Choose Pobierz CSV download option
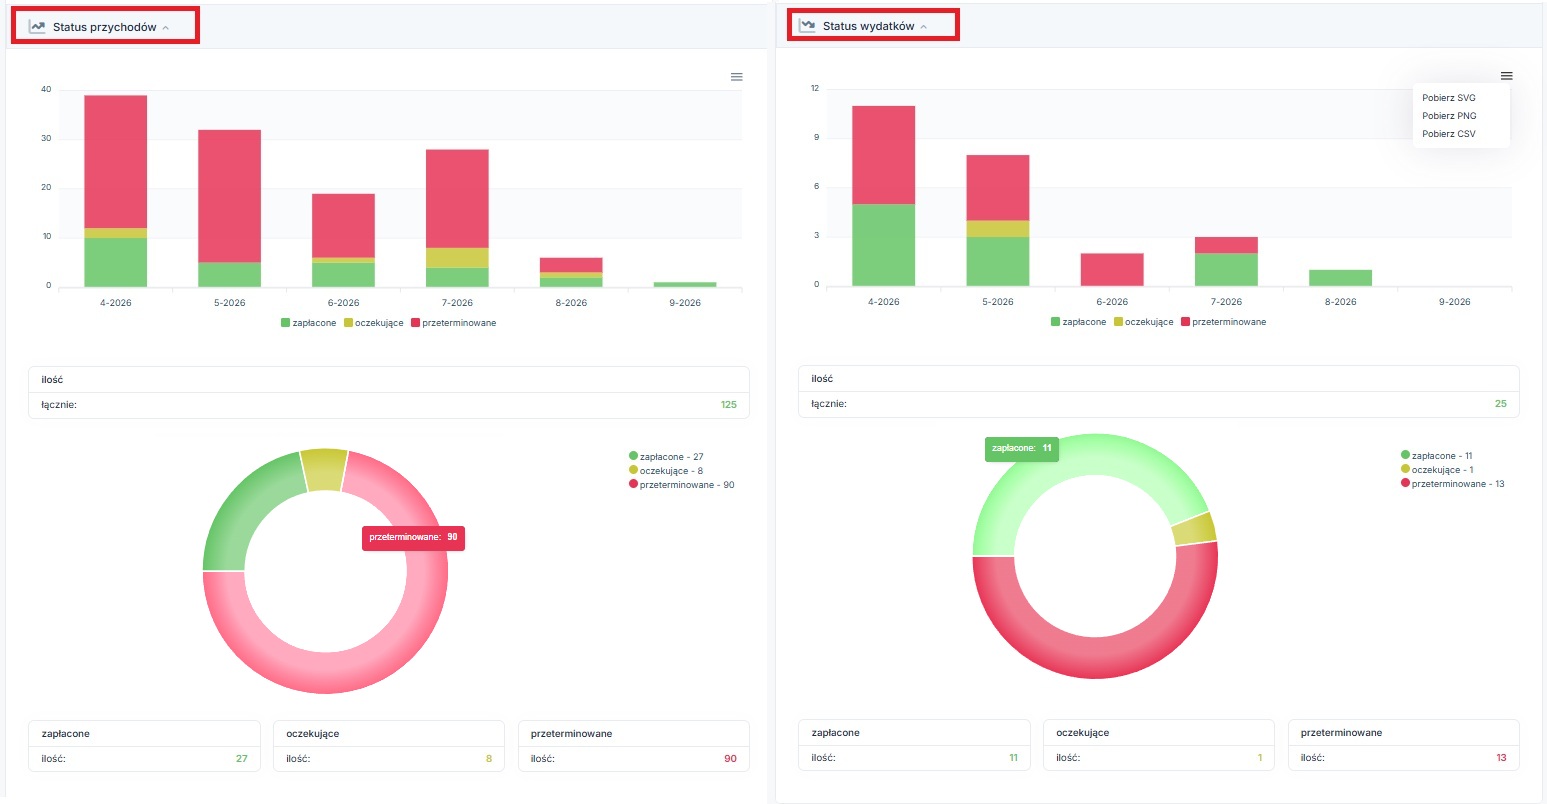This screenshot has width=1547, height=804. 1448,134
